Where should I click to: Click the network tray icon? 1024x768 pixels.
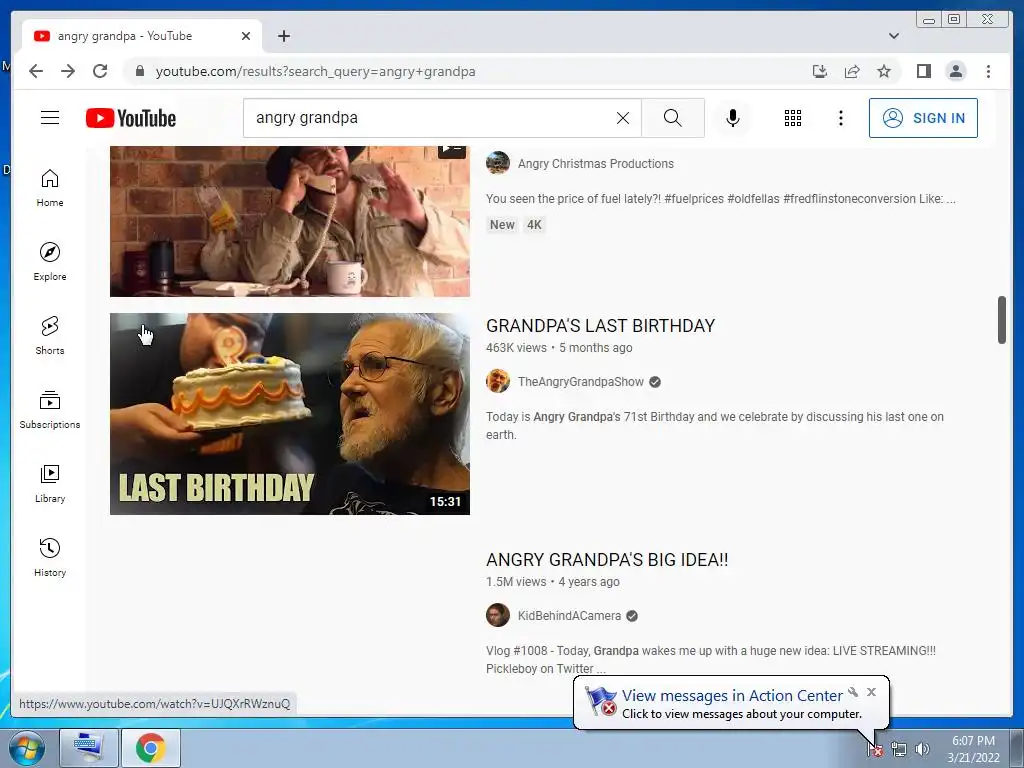tap(899, 749)
